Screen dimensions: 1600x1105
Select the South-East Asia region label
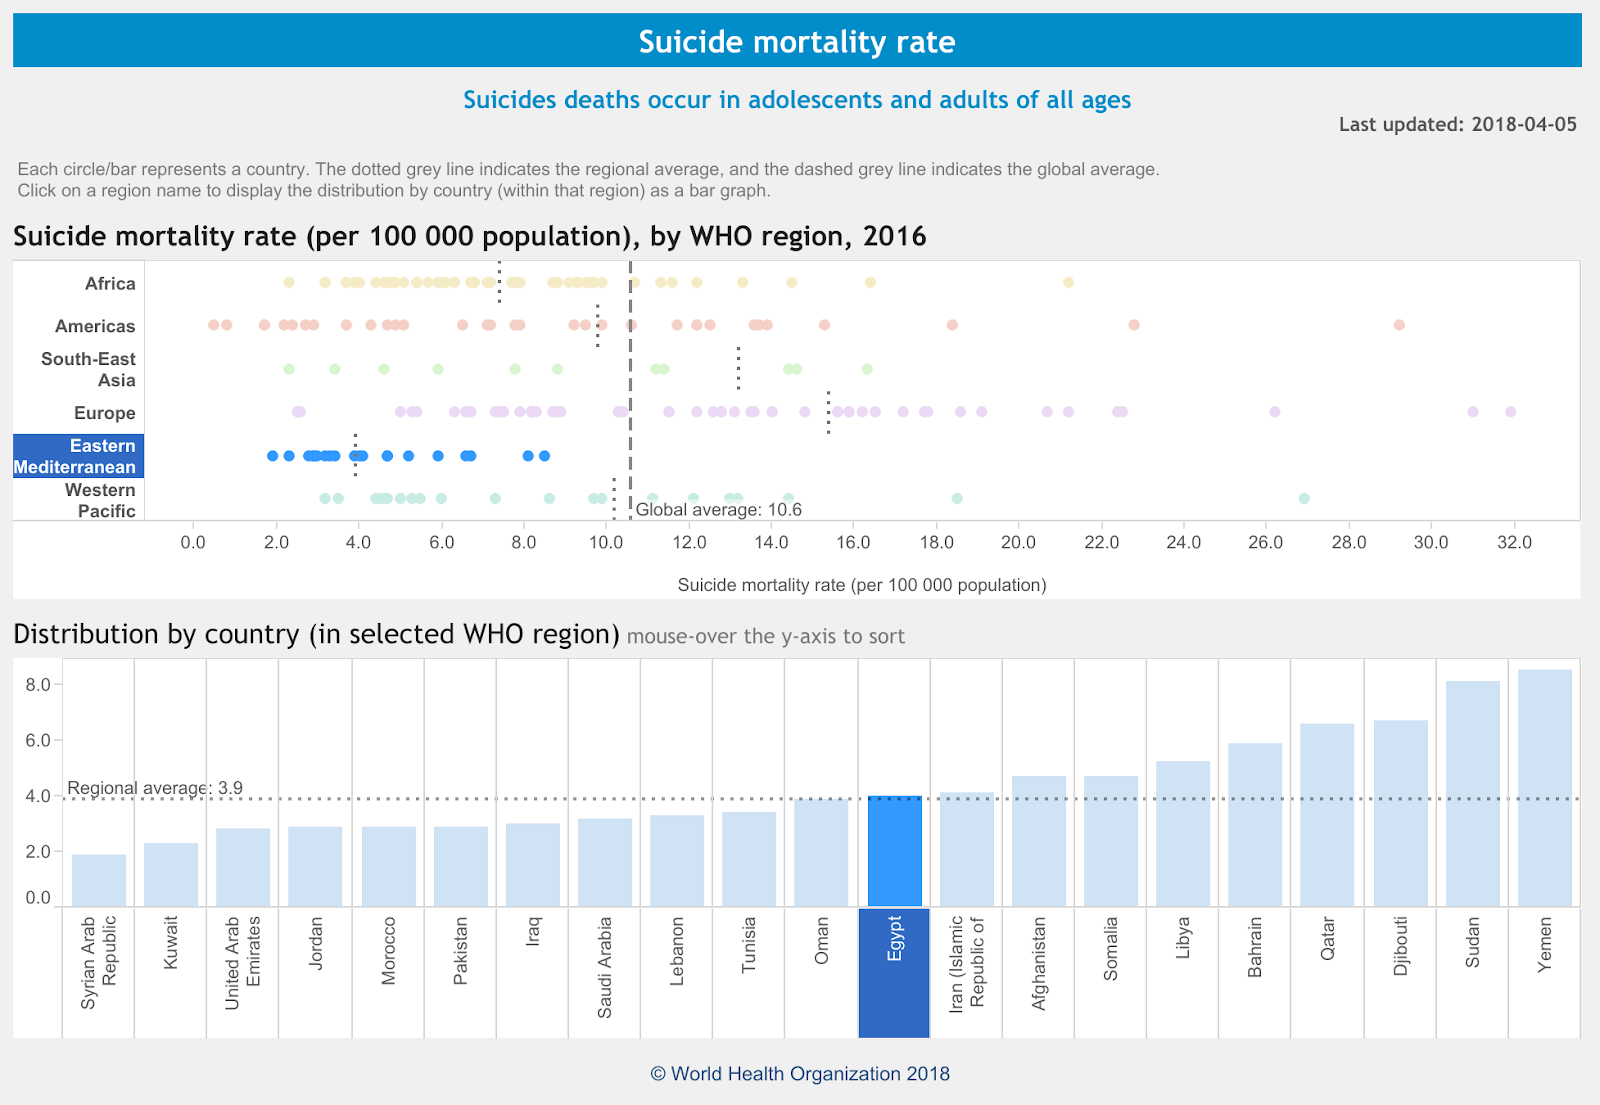(x=90, y=370)
